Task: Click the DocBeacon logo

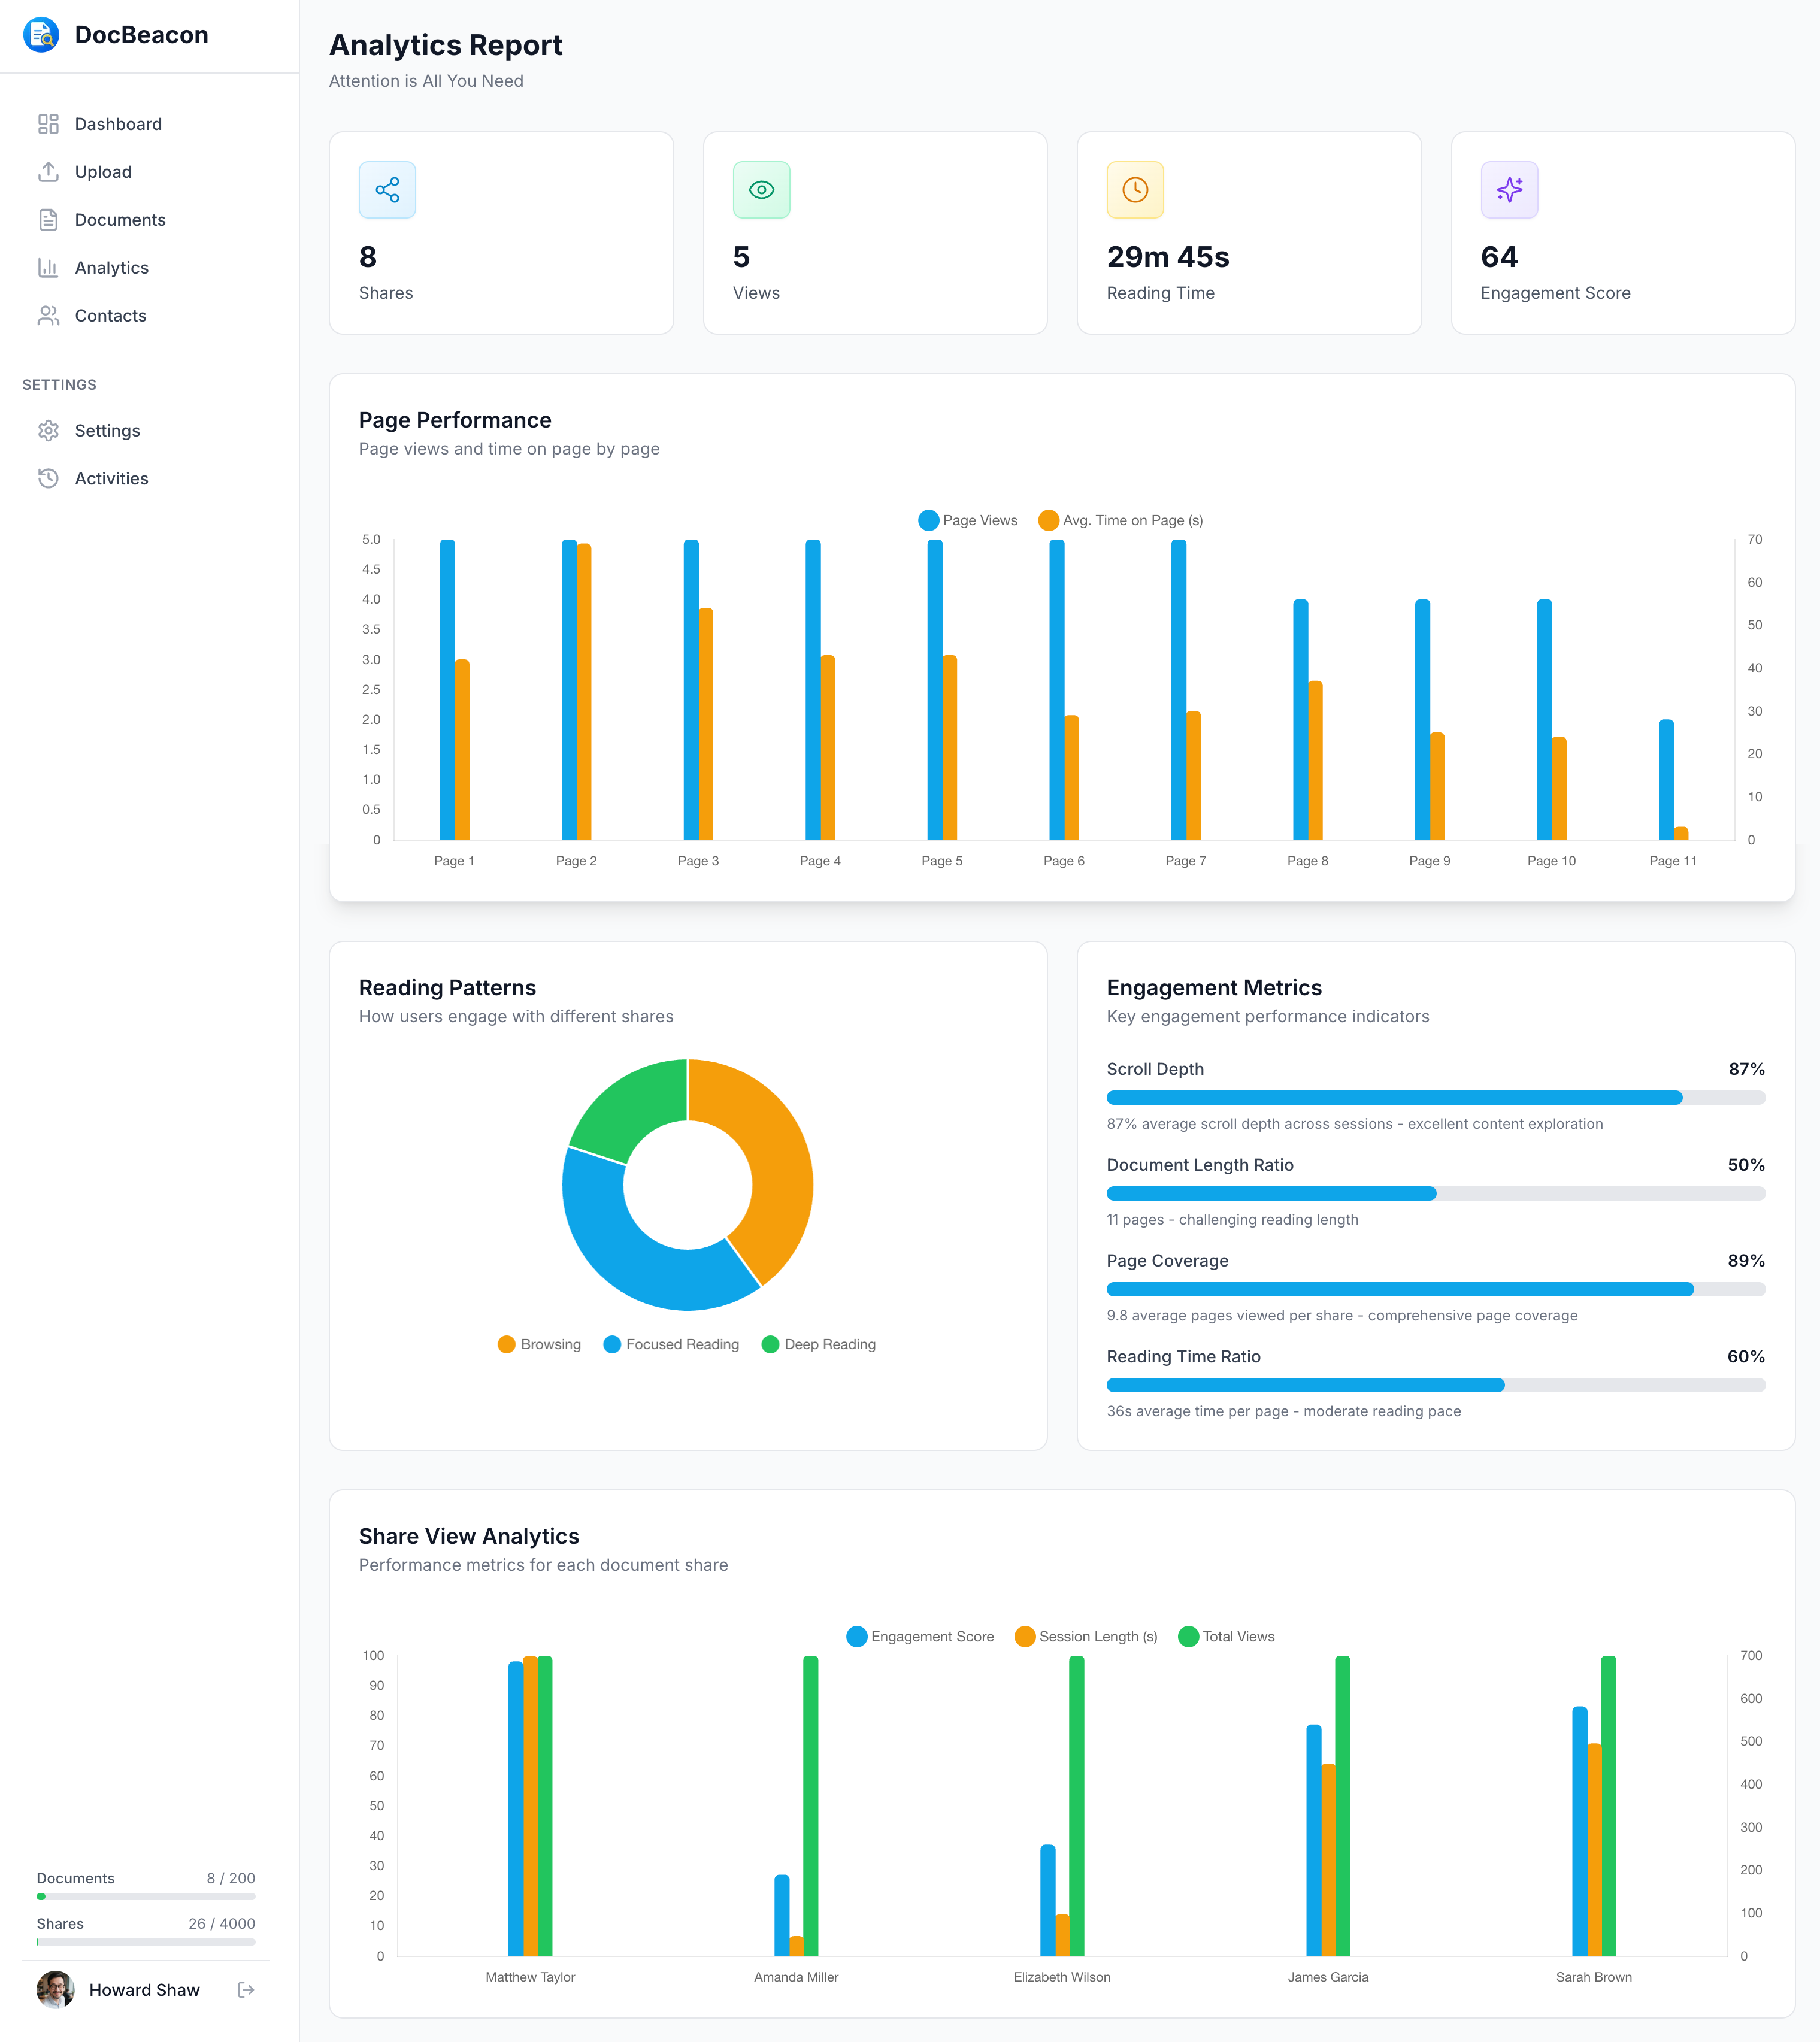Action: 42,35
